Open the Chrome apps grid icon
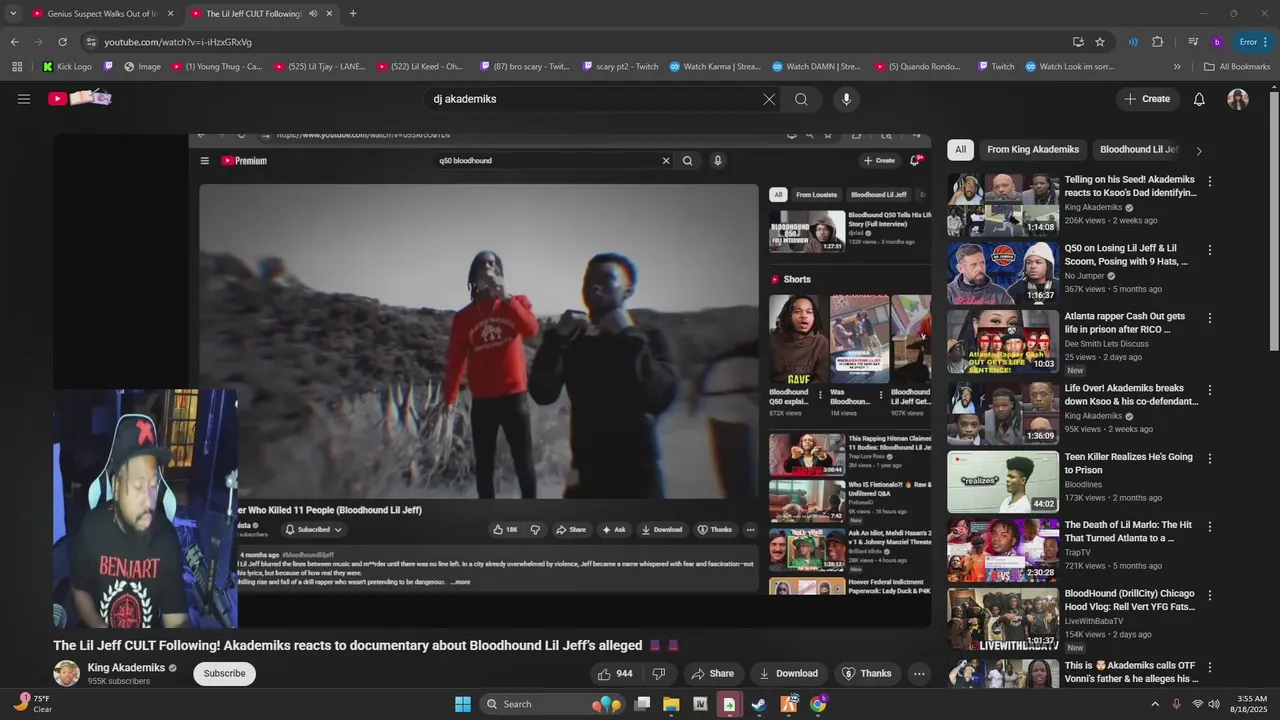The width and height of the screenshot is (1280, 720). [x=17, y=67]
